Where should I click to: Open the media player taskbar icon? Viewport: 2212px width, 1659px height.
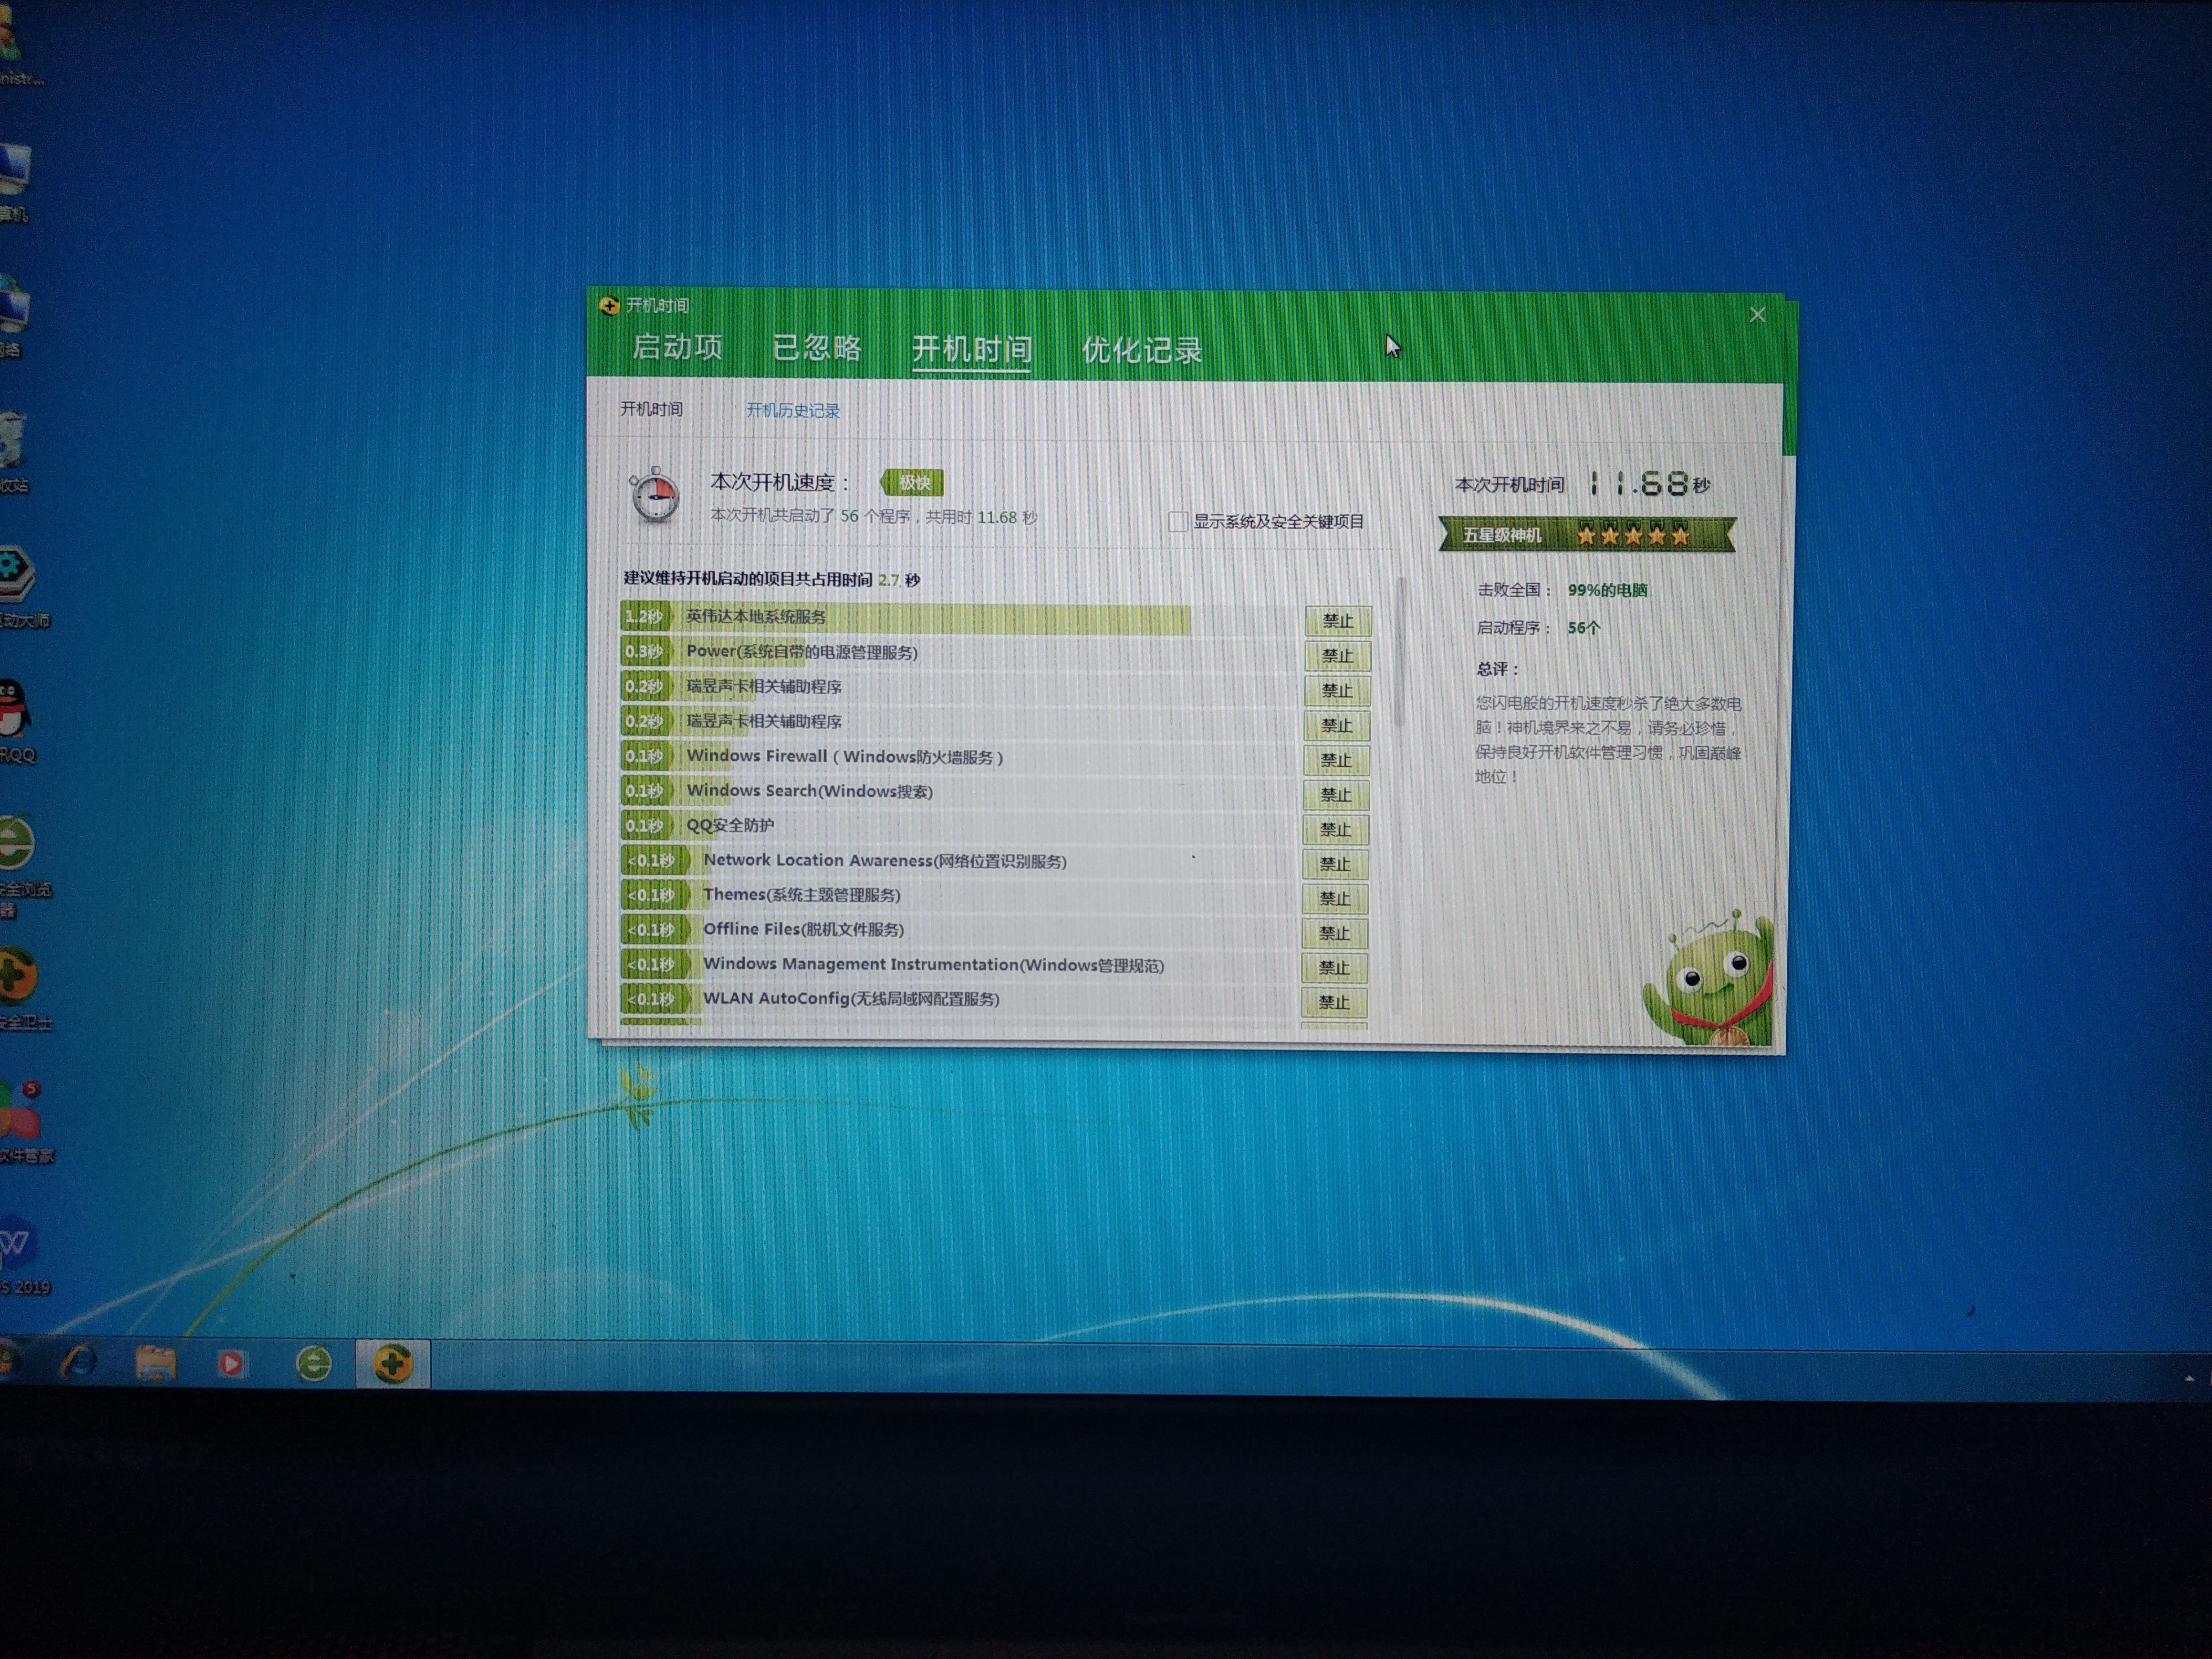tap(231, 1364)
